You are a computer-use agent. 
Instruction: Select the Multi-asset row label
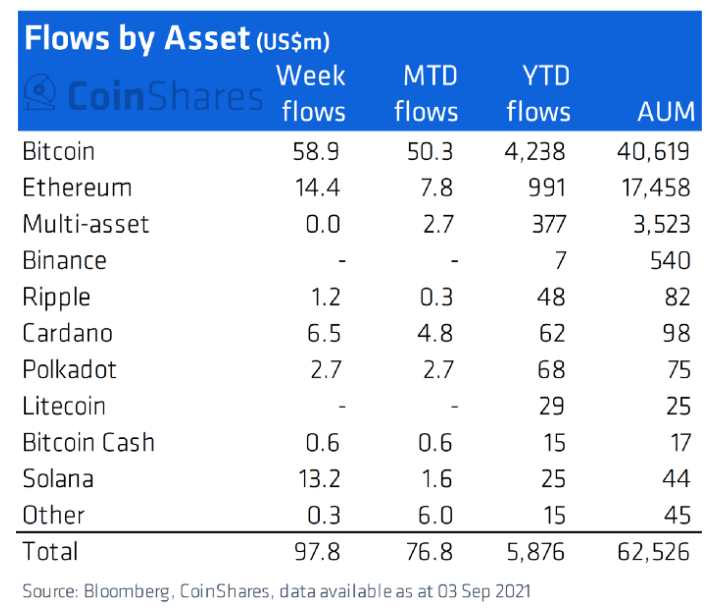pyautogui.click(x=85, y=224)
